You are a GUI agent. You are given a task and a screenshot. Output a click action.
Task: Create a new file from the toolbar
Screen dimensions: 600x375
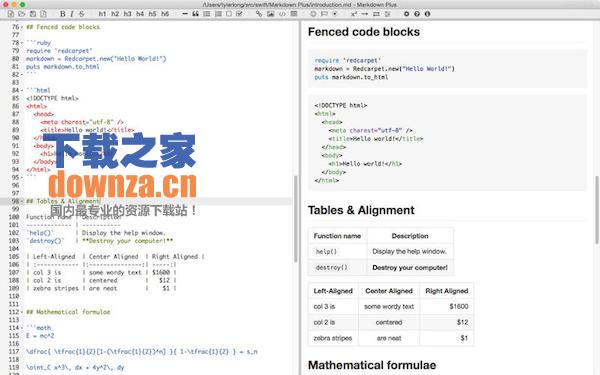(x=11, y=14)
